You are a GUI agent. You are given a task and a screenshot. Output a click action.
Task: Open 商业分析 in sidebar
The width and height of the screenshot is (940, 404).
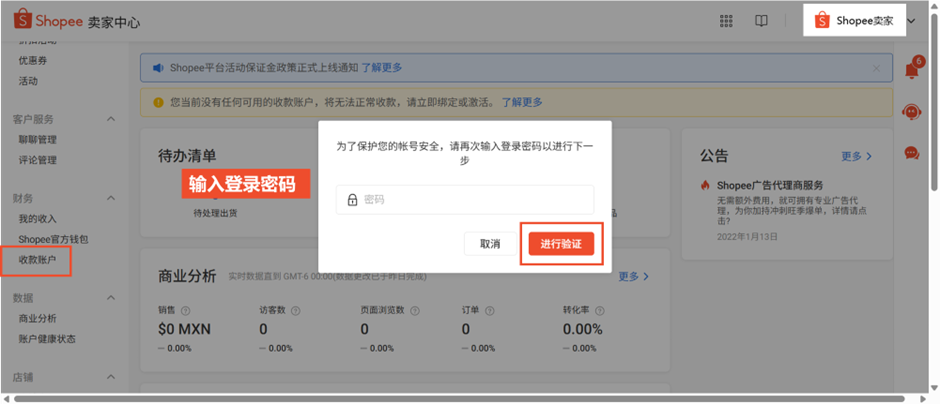pyautogui.click(x=38, y=318)
